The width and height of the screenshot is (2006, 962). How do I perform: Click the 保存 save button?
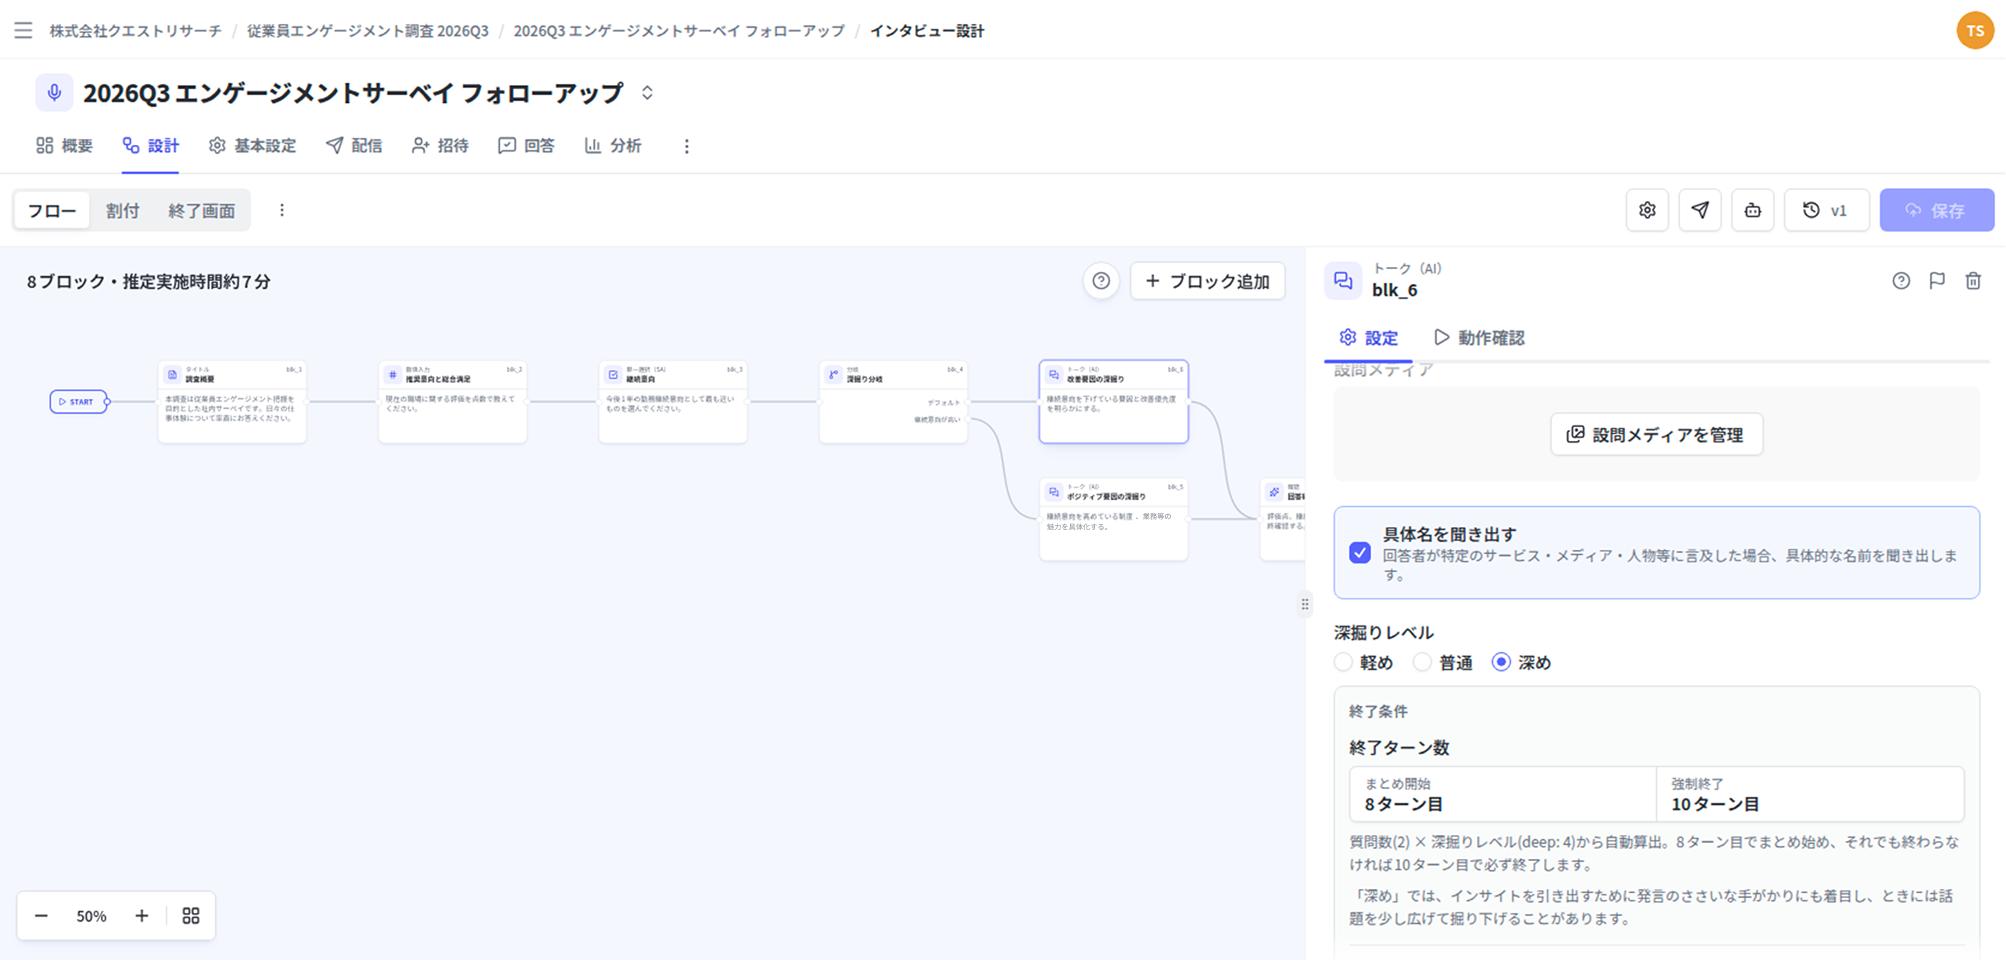click(x=1937, y=210)
